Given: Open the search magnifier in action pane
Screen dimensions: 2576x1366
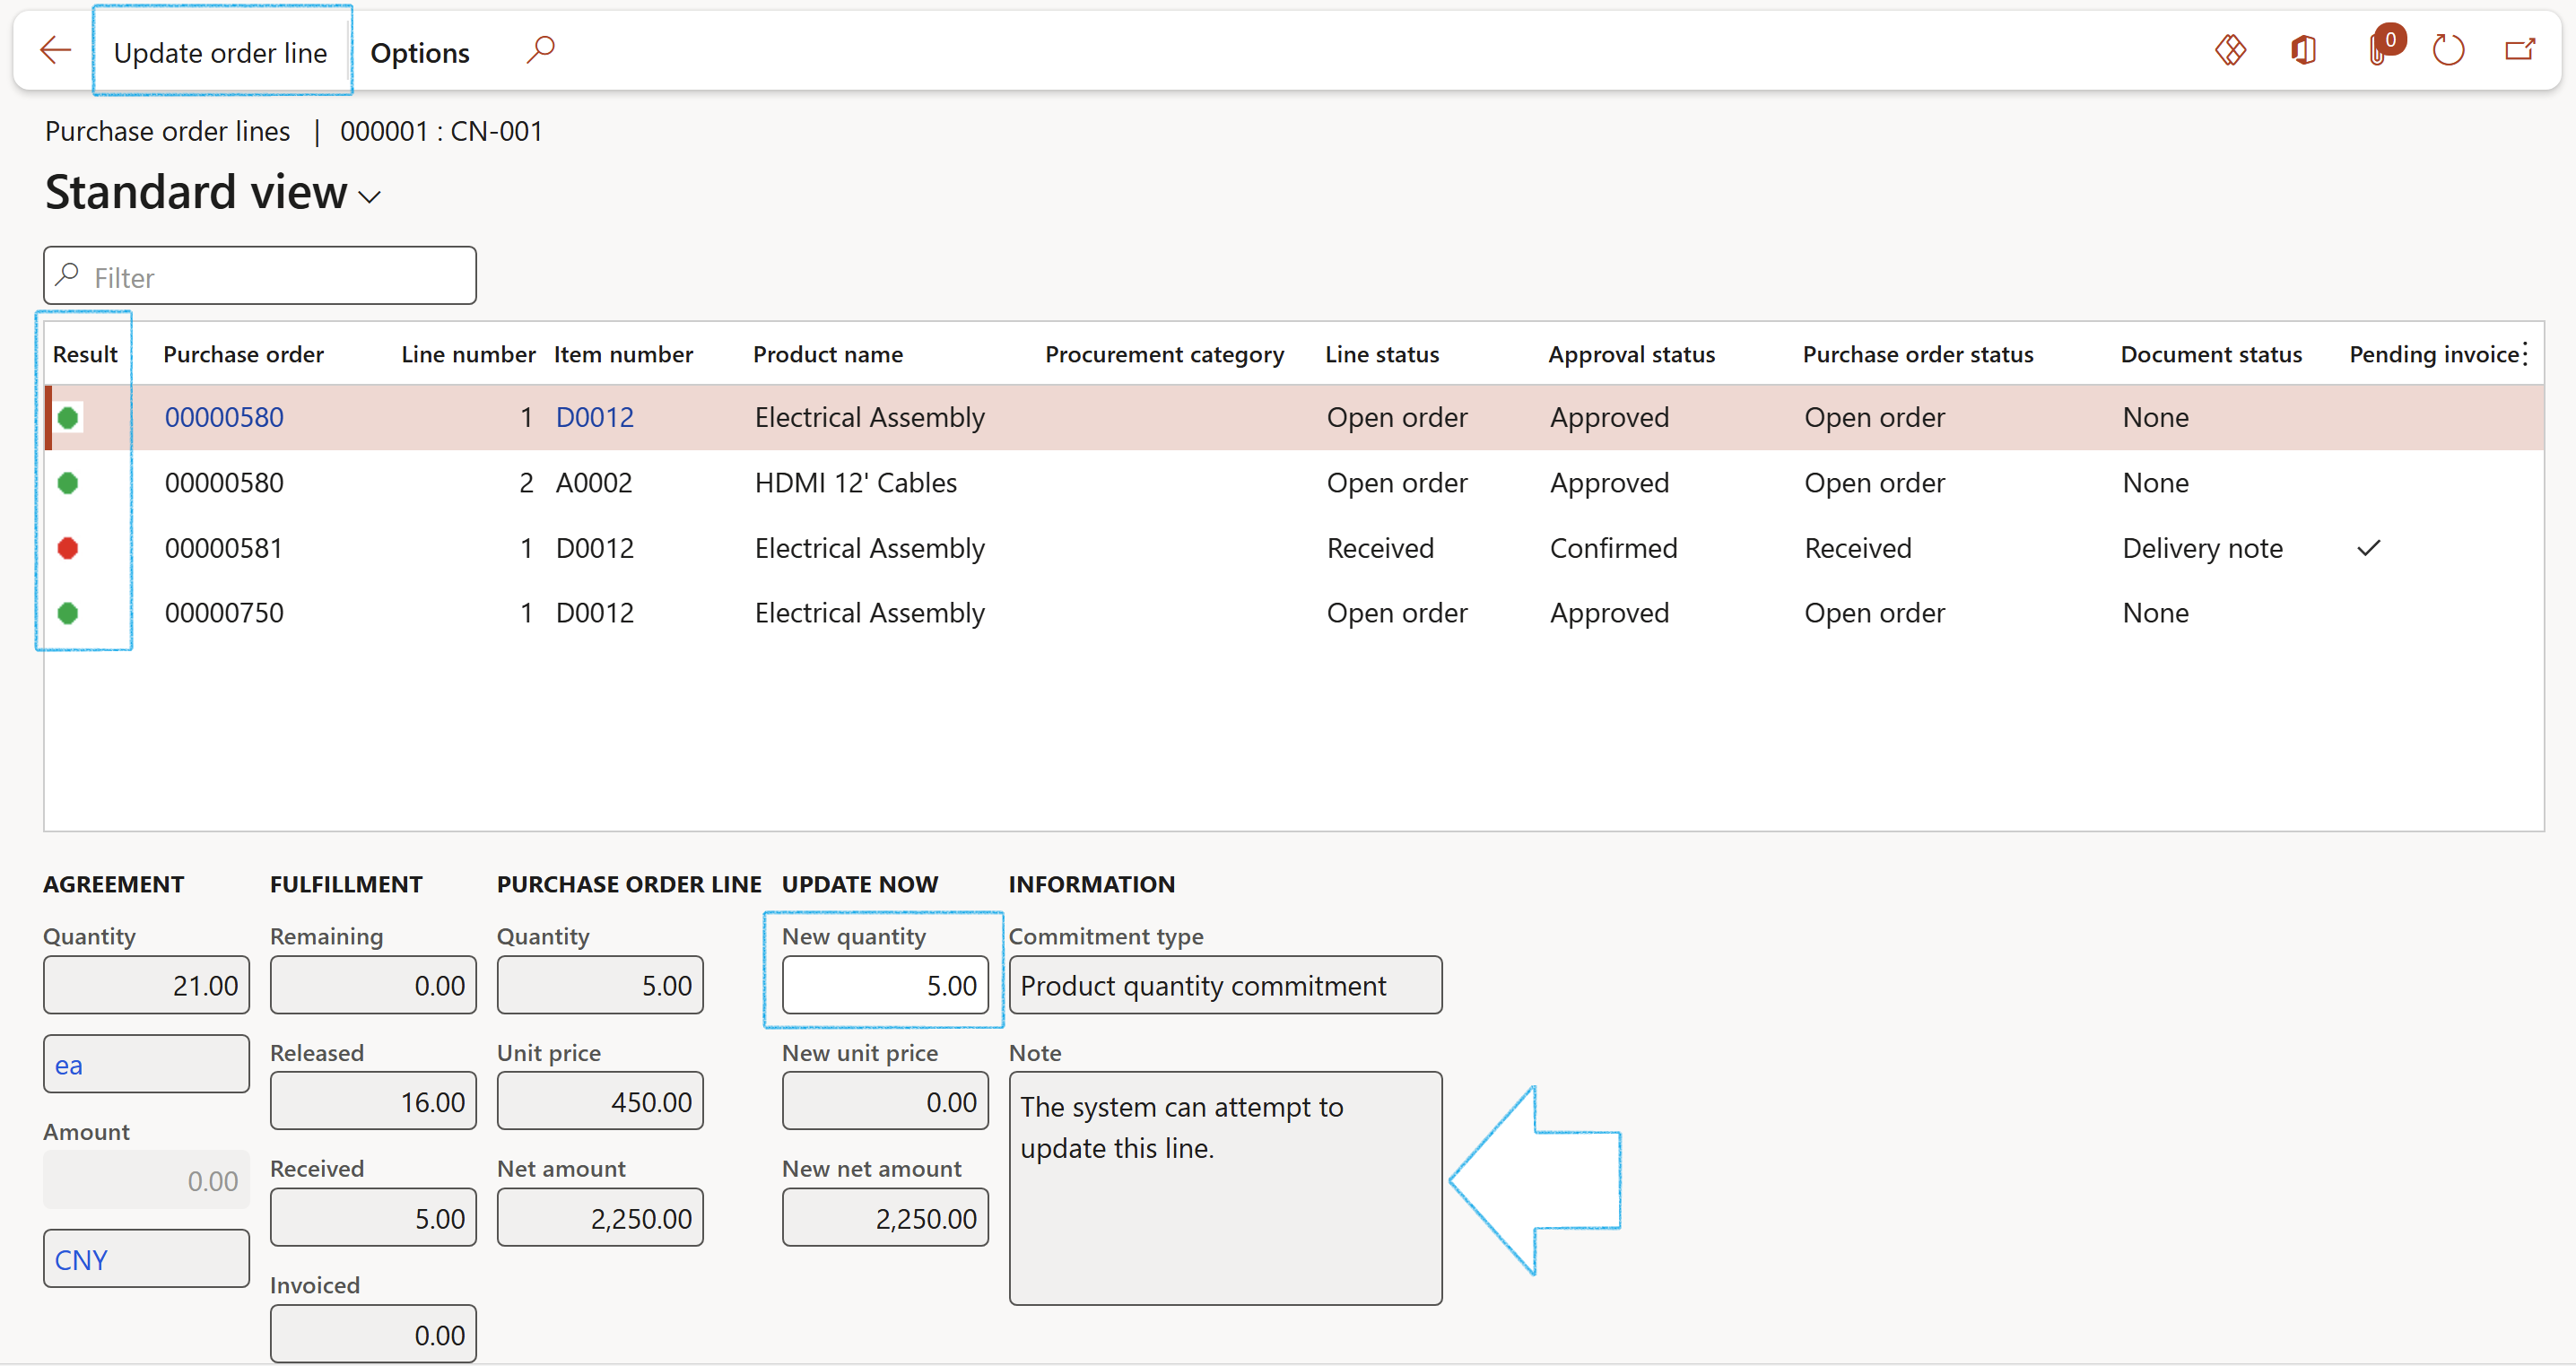Looking at the screenshot, I should (540, 50).
